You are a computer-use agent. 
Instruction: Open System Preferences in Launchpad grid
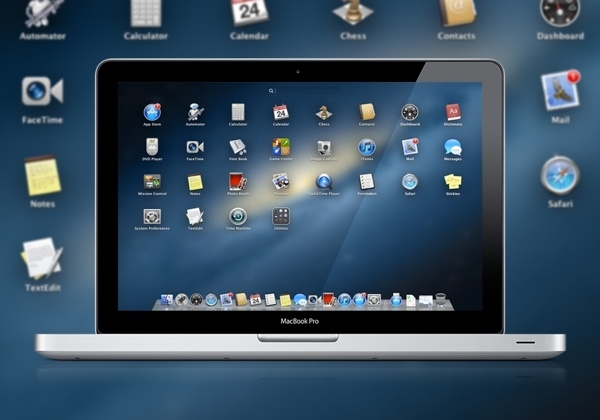coord(152,217)
